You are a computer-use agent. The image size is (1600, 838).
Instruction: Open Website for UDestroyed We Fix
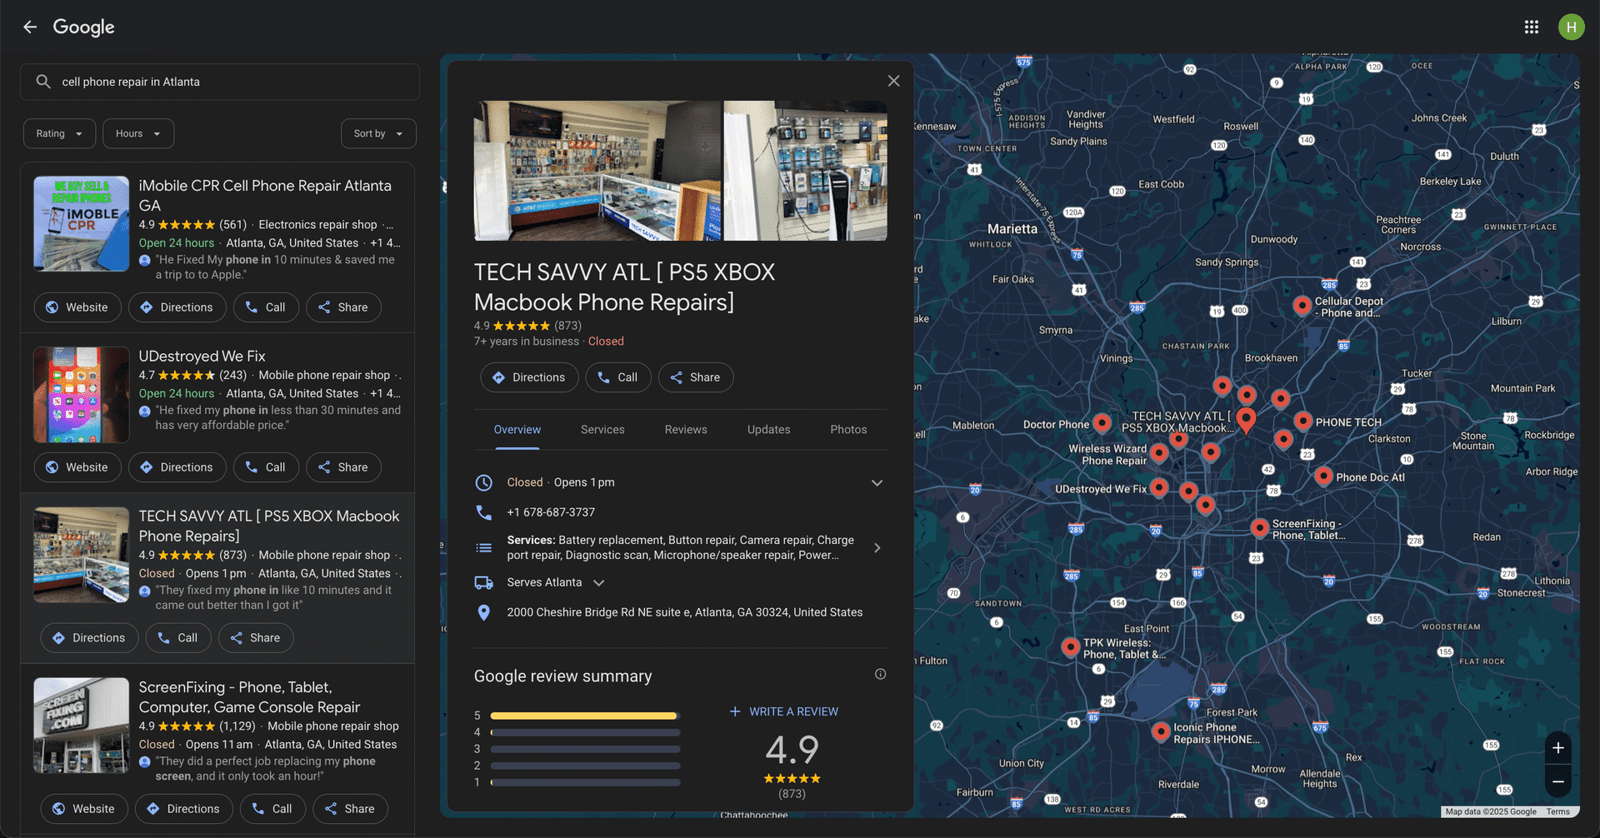[x=78, y=468]
